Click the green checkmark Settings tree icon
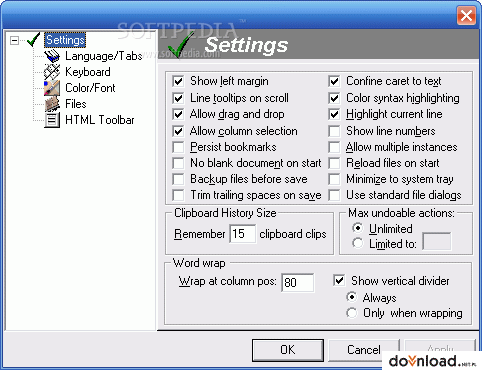 tap(33, 40)
